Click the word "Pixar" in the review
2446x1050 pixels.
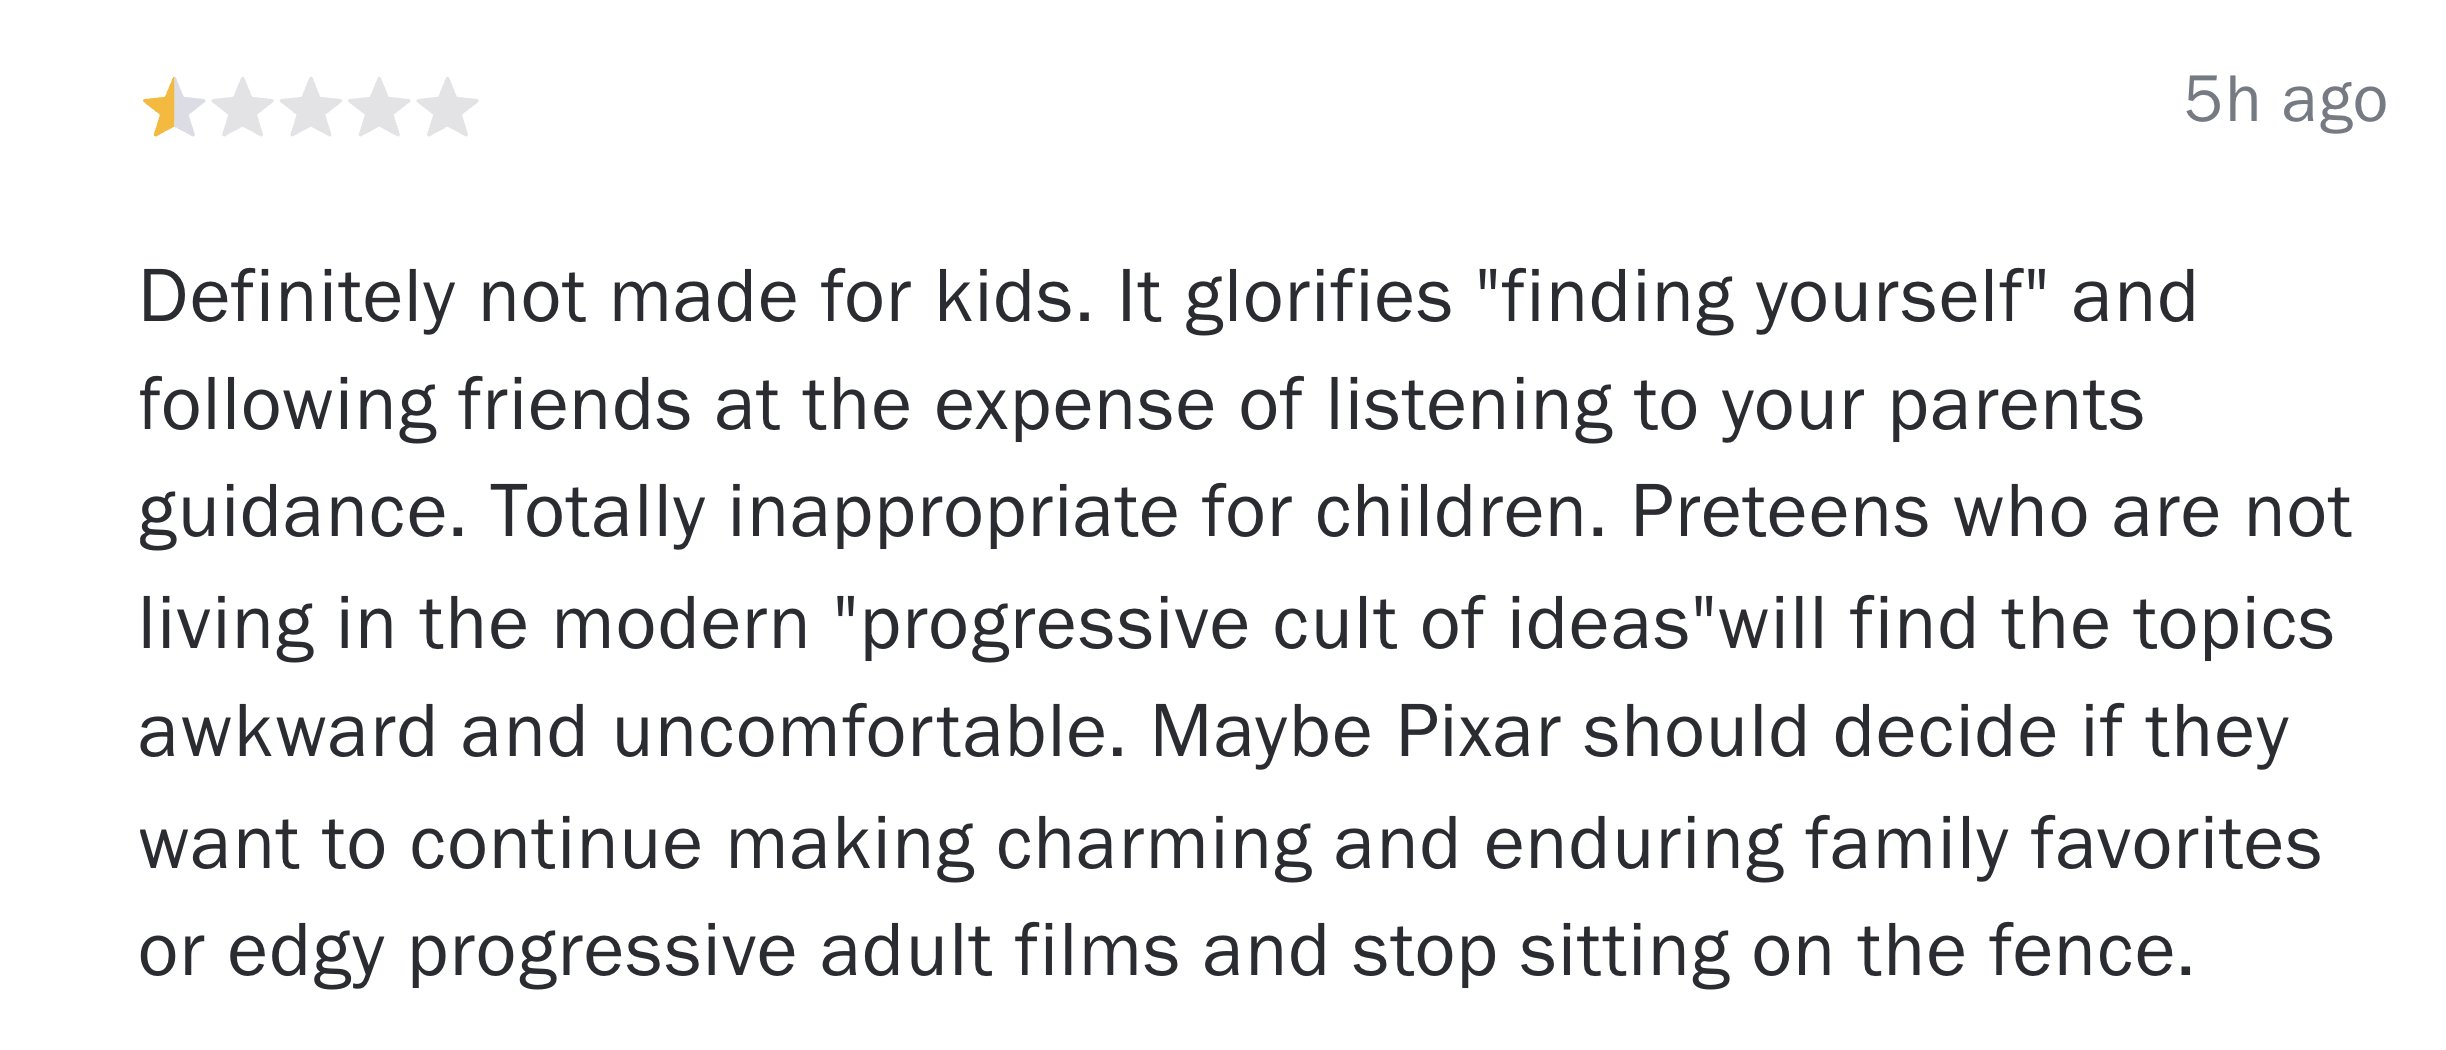coord(1478,732)
